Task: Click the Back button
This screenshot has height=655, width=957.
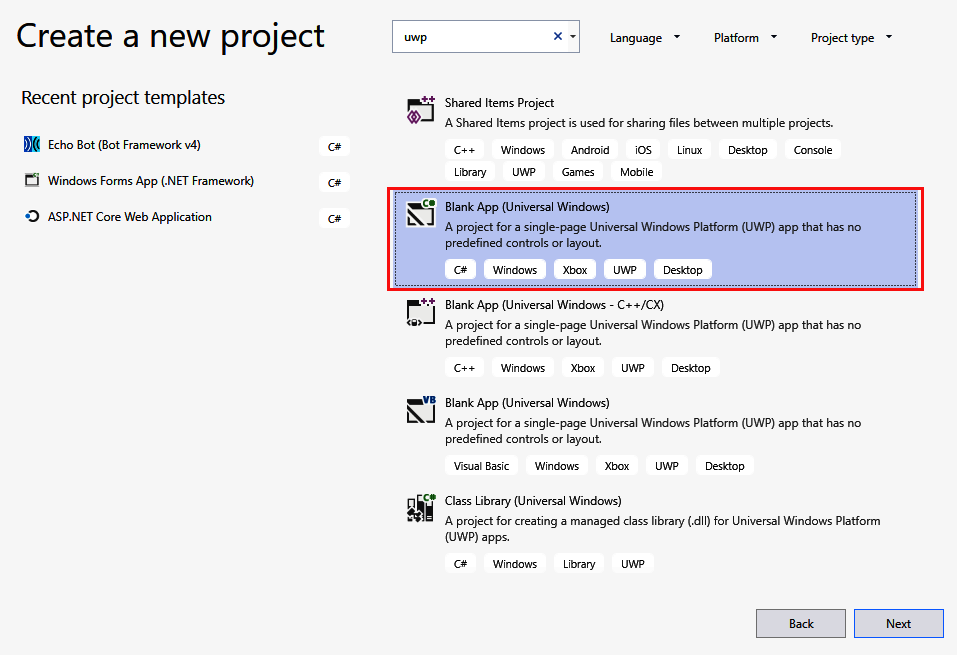Action: click(x=801, y=623)
